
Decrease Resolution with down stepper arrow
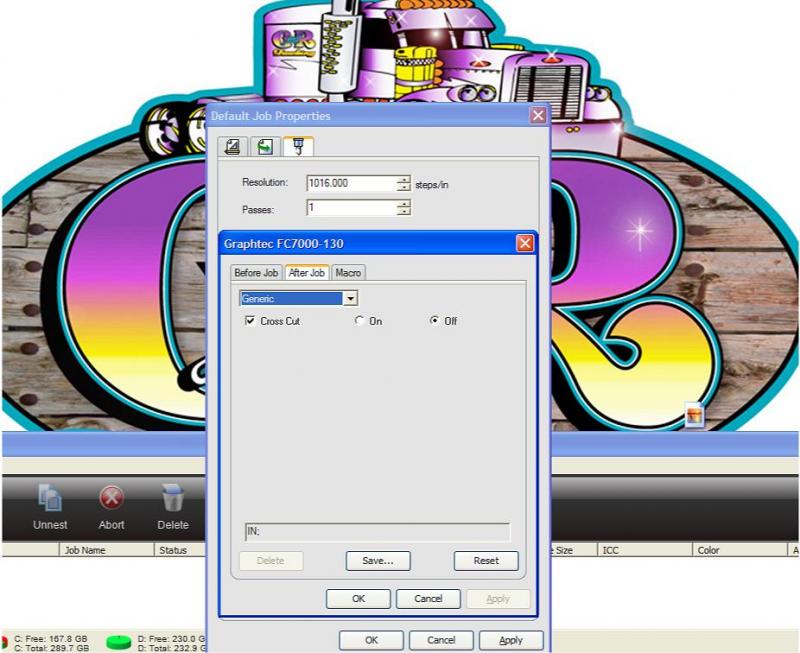point(404,187)
